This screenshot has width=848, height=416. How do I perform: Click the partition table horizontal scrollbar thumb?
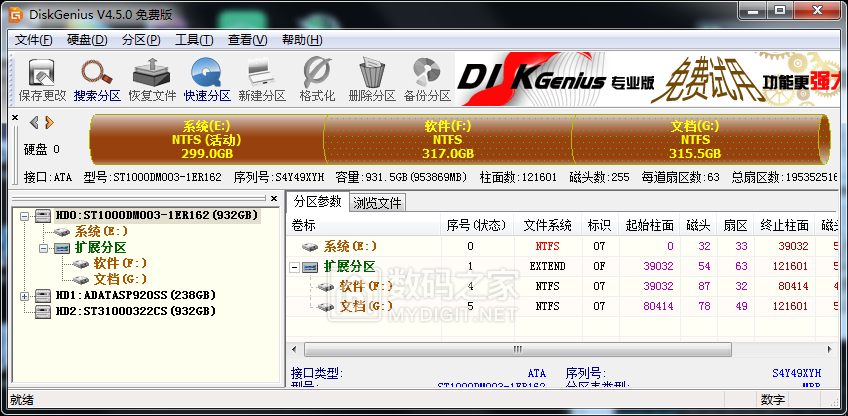[x=518, y=349]
